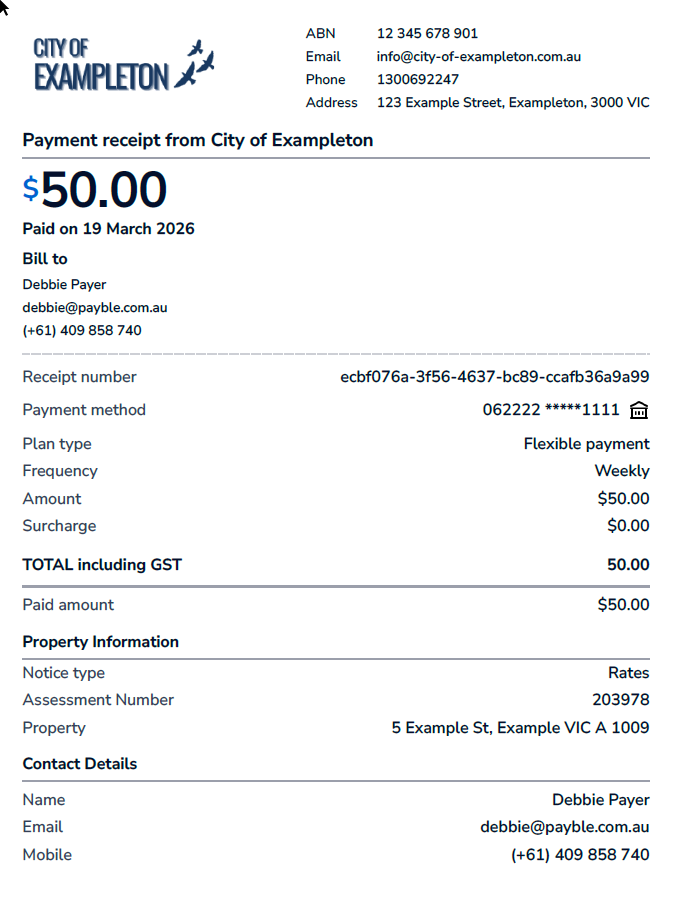Viewport: 673px width, 897px height.
Task: Click the email under Bill to
Action: coord(95,308)
